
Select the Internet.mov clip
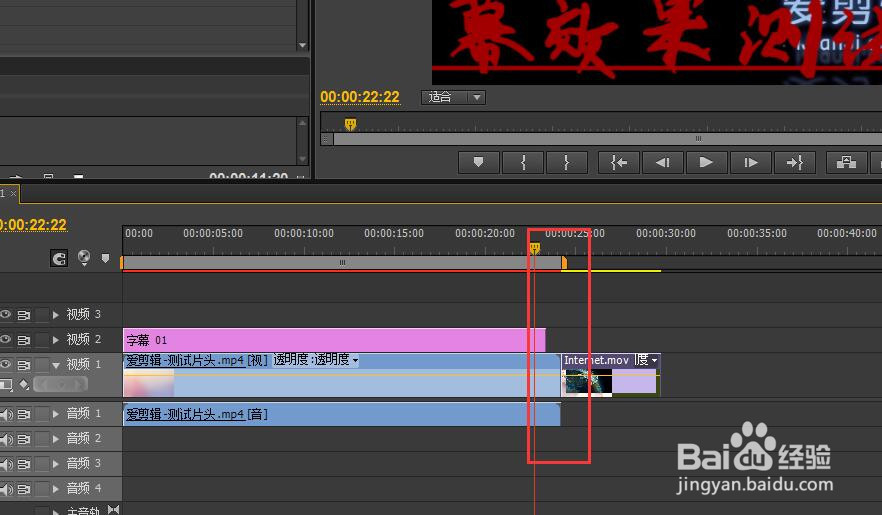611,376
